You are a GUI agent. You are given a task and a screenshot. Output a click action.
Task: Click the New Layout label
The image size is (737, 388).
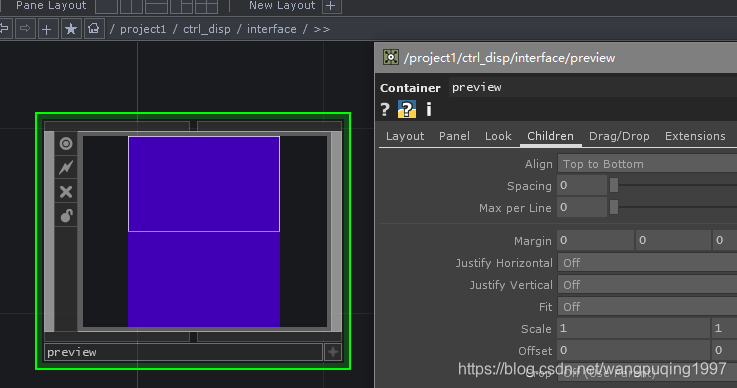coord(282,6)
